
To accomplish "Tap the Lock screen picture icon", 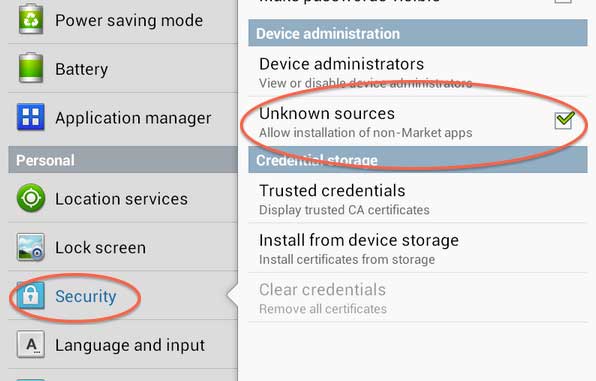I will point(31,247).
